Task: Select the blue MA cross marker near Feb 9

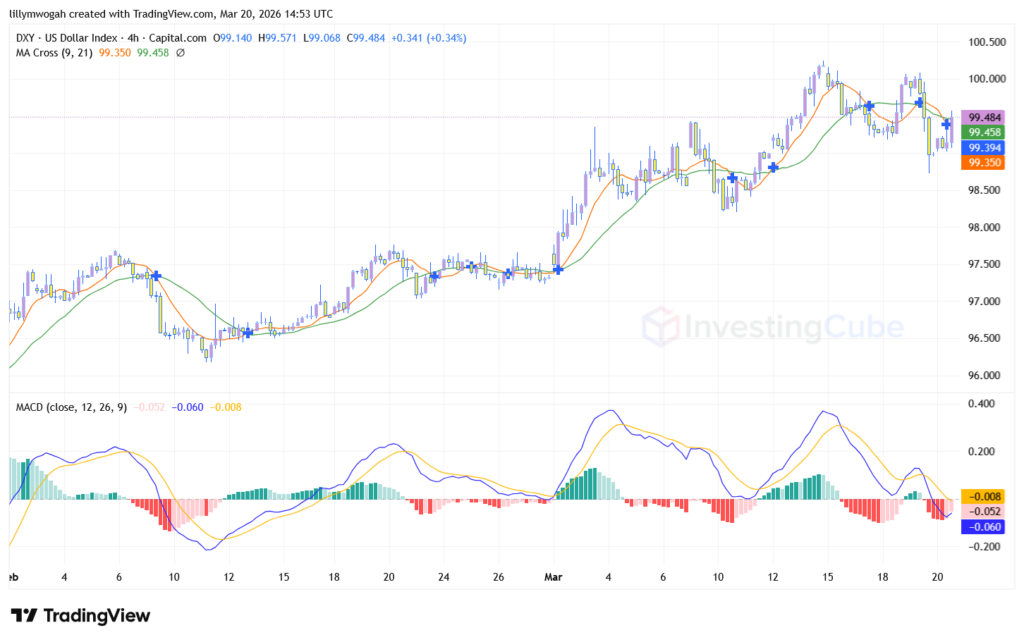Action: [157, 275]
